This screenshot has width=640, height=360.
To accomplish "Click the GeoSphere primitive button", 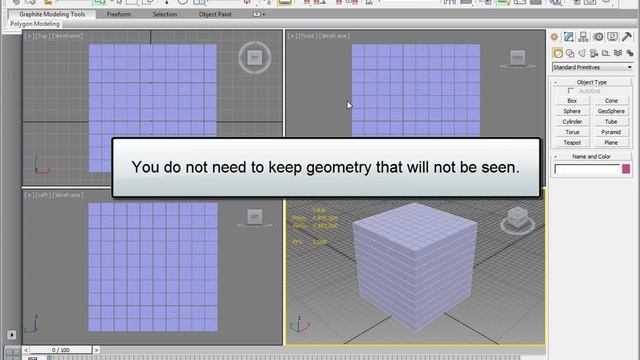I will (611, 111).
